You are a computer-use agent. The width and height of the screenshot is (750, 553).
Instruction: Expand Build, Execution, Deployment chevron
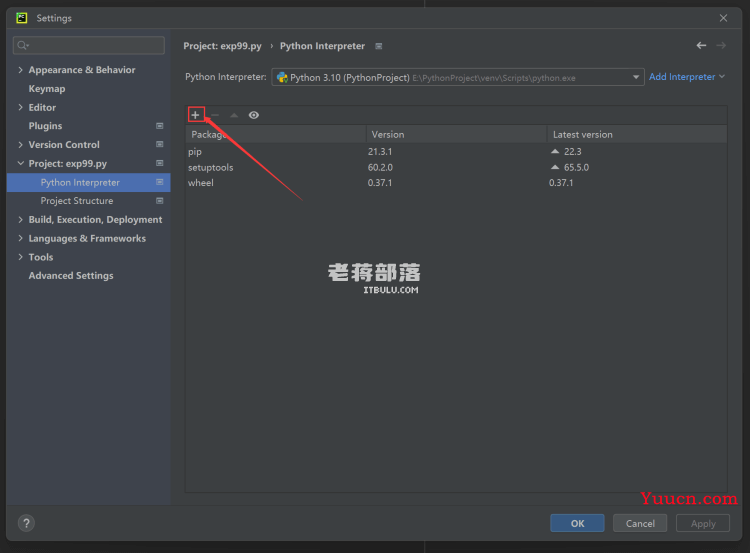coord(20,220)
